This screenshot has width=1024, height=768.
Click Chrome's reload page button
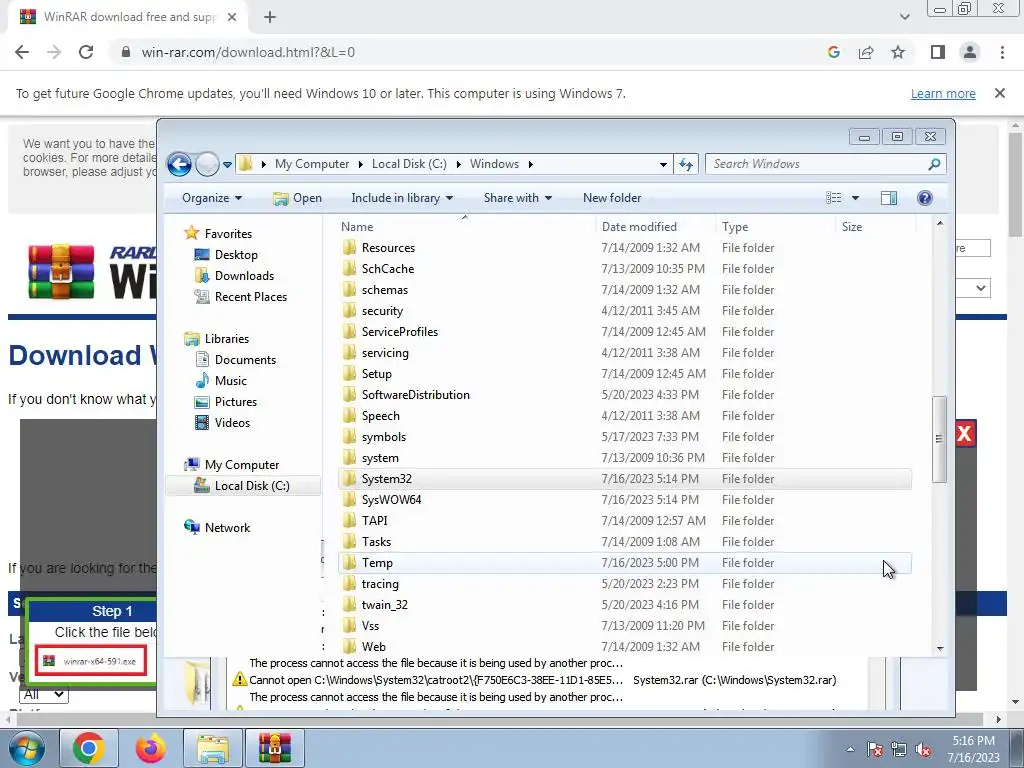86,52
